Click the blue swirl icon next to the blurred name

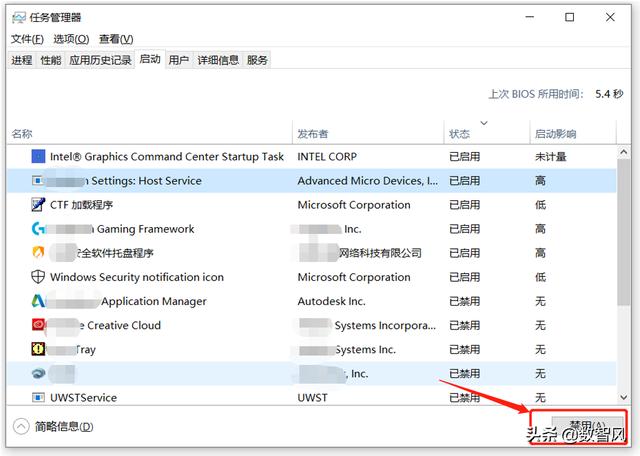point(38,373)
